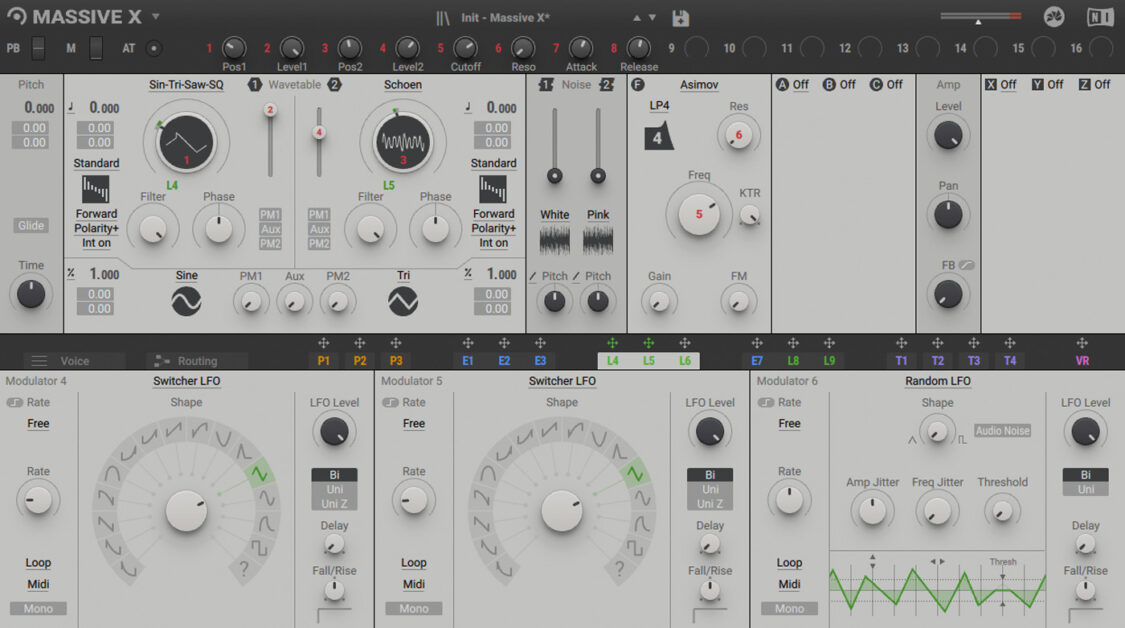Click the hamburger icon next to Voice
1125x628 pixels.
40,360
